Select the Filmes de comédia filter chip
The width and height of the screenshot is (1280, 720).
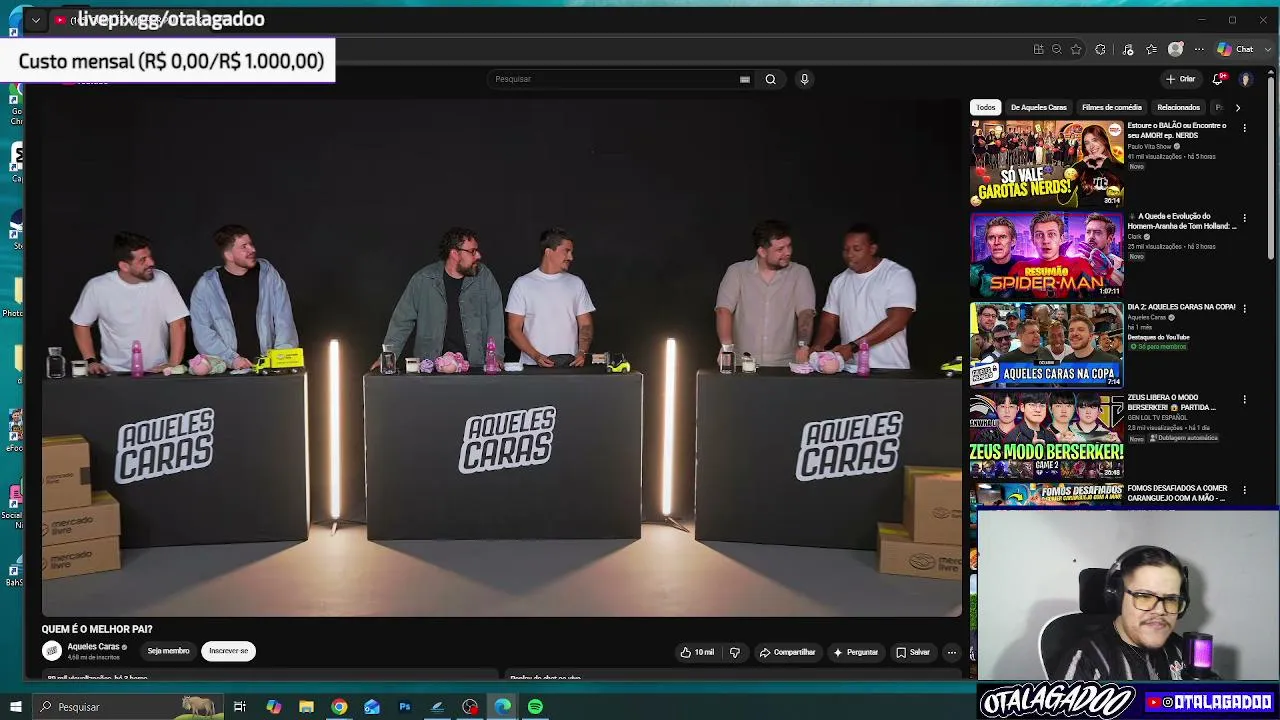pos(1112,107)
